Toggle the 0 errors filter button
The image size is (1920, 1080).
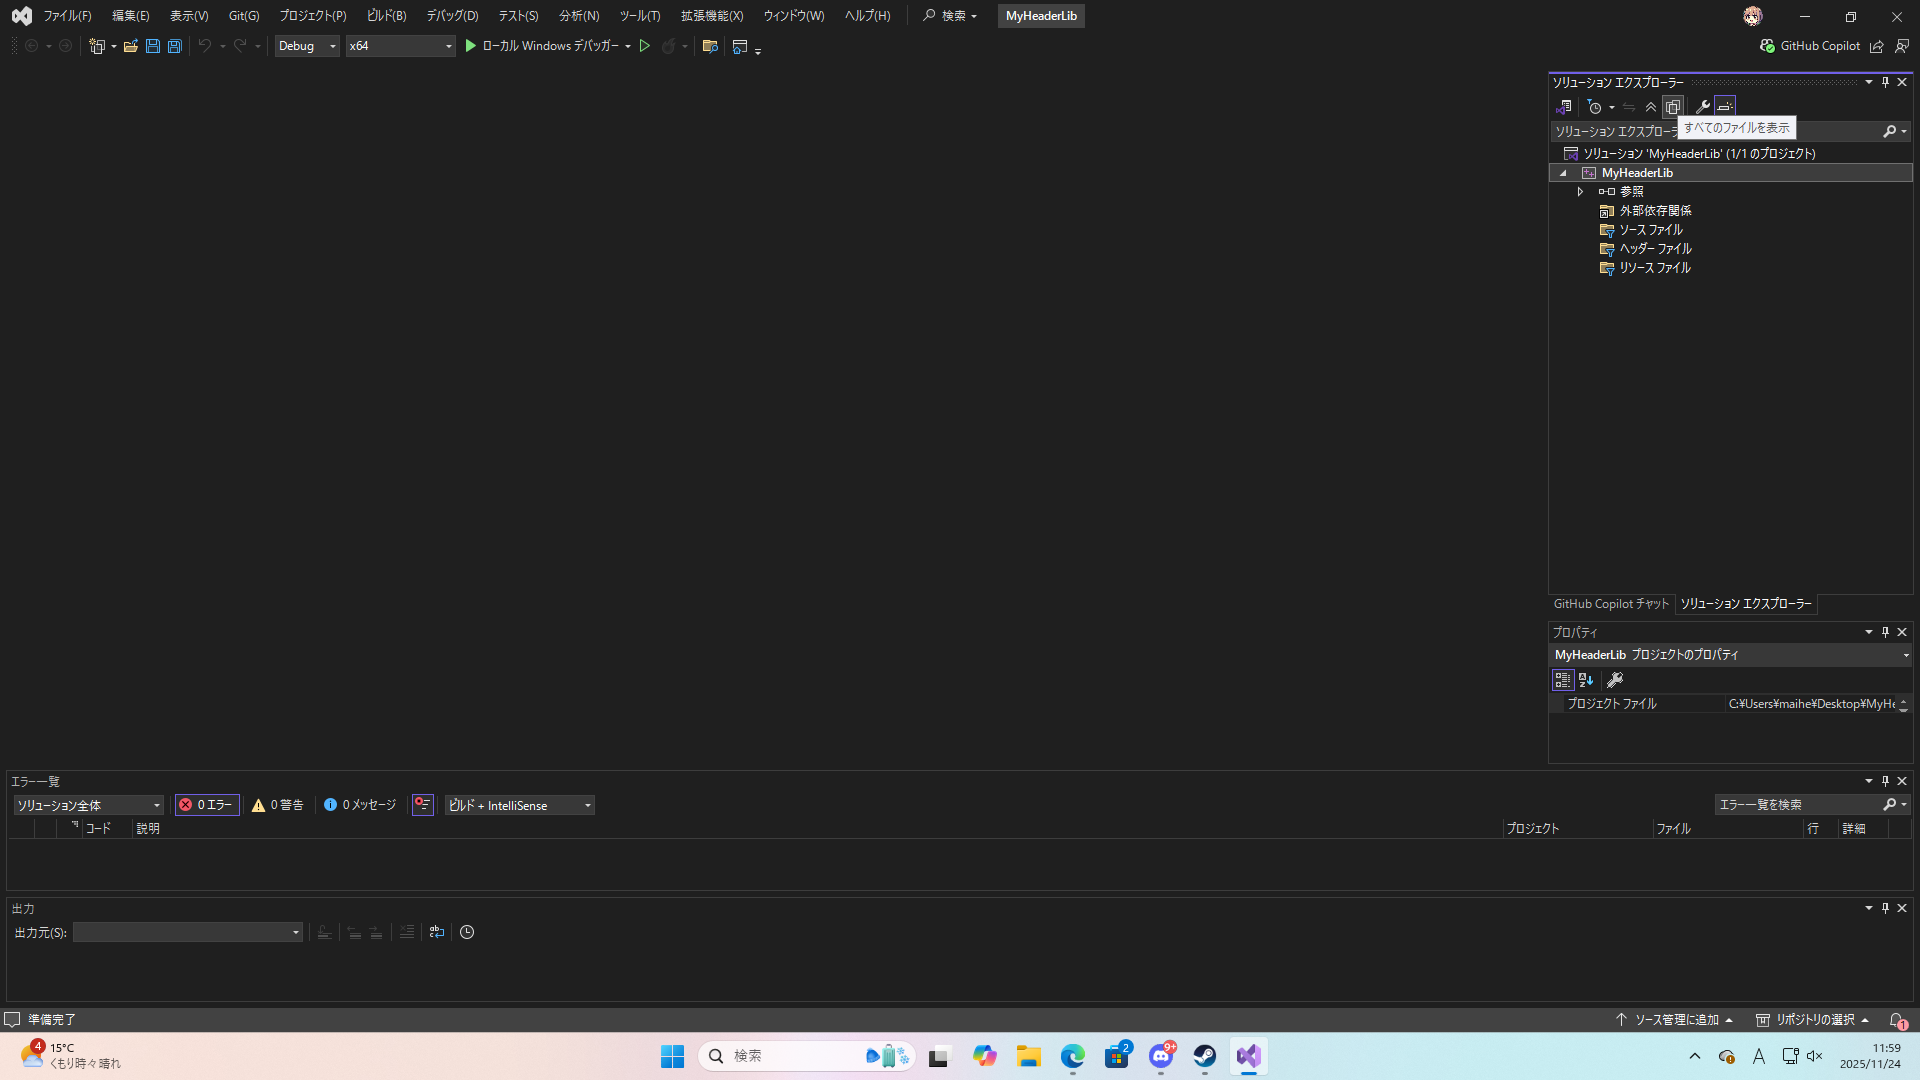tap(207, 805)
